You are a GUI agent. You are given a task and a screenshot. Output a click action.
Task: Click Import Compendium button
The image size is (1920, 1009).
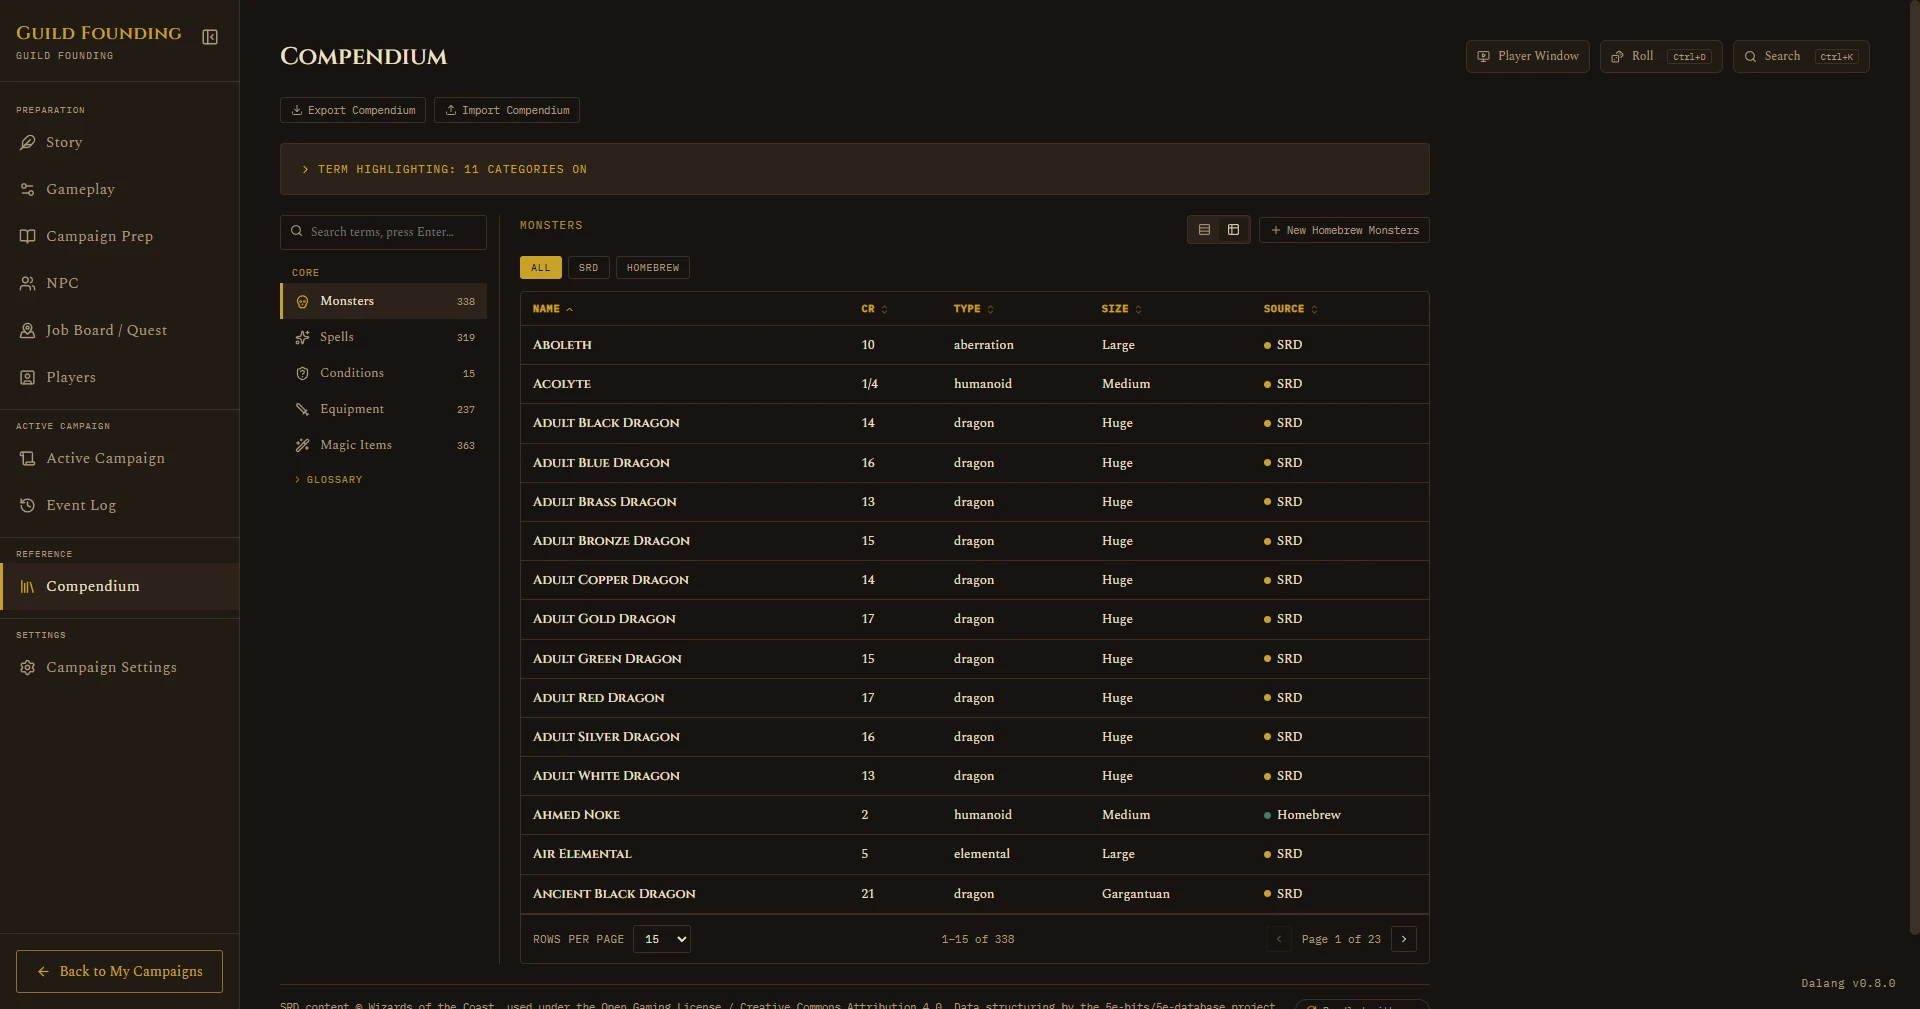tap(507, 110)
